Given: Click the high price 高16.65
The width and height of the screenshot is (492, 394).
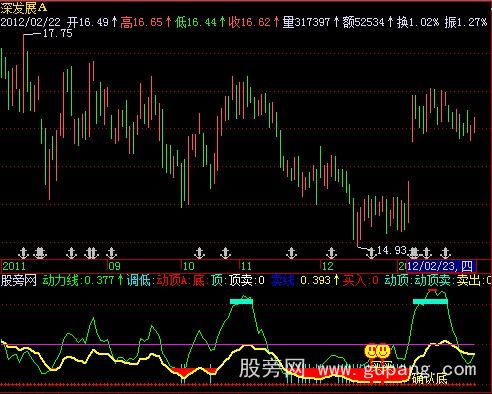Looking at the screenshot, I should click(141, 22).
